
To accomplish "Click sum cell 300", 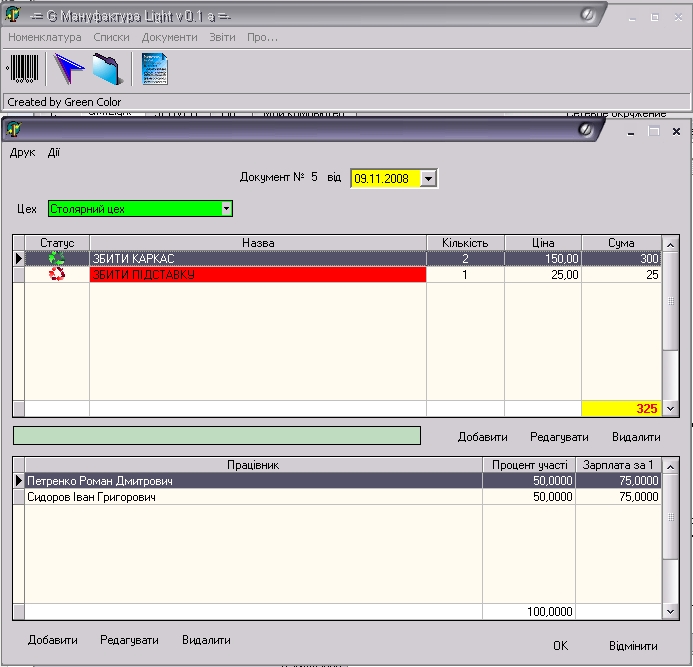I will point(621,258).
